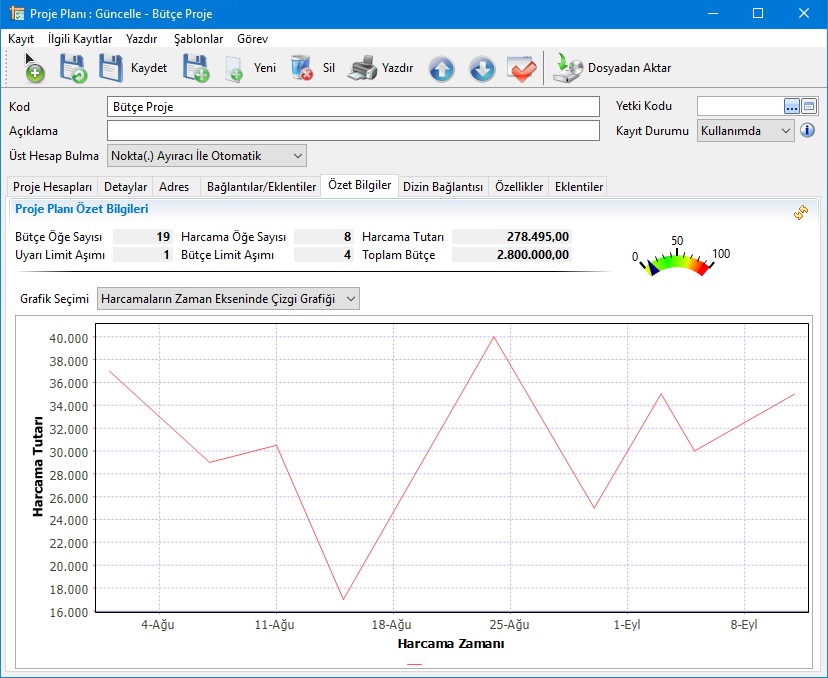Open the Şablonlar menu
This screenshot has width=828, height=678.
198,39
